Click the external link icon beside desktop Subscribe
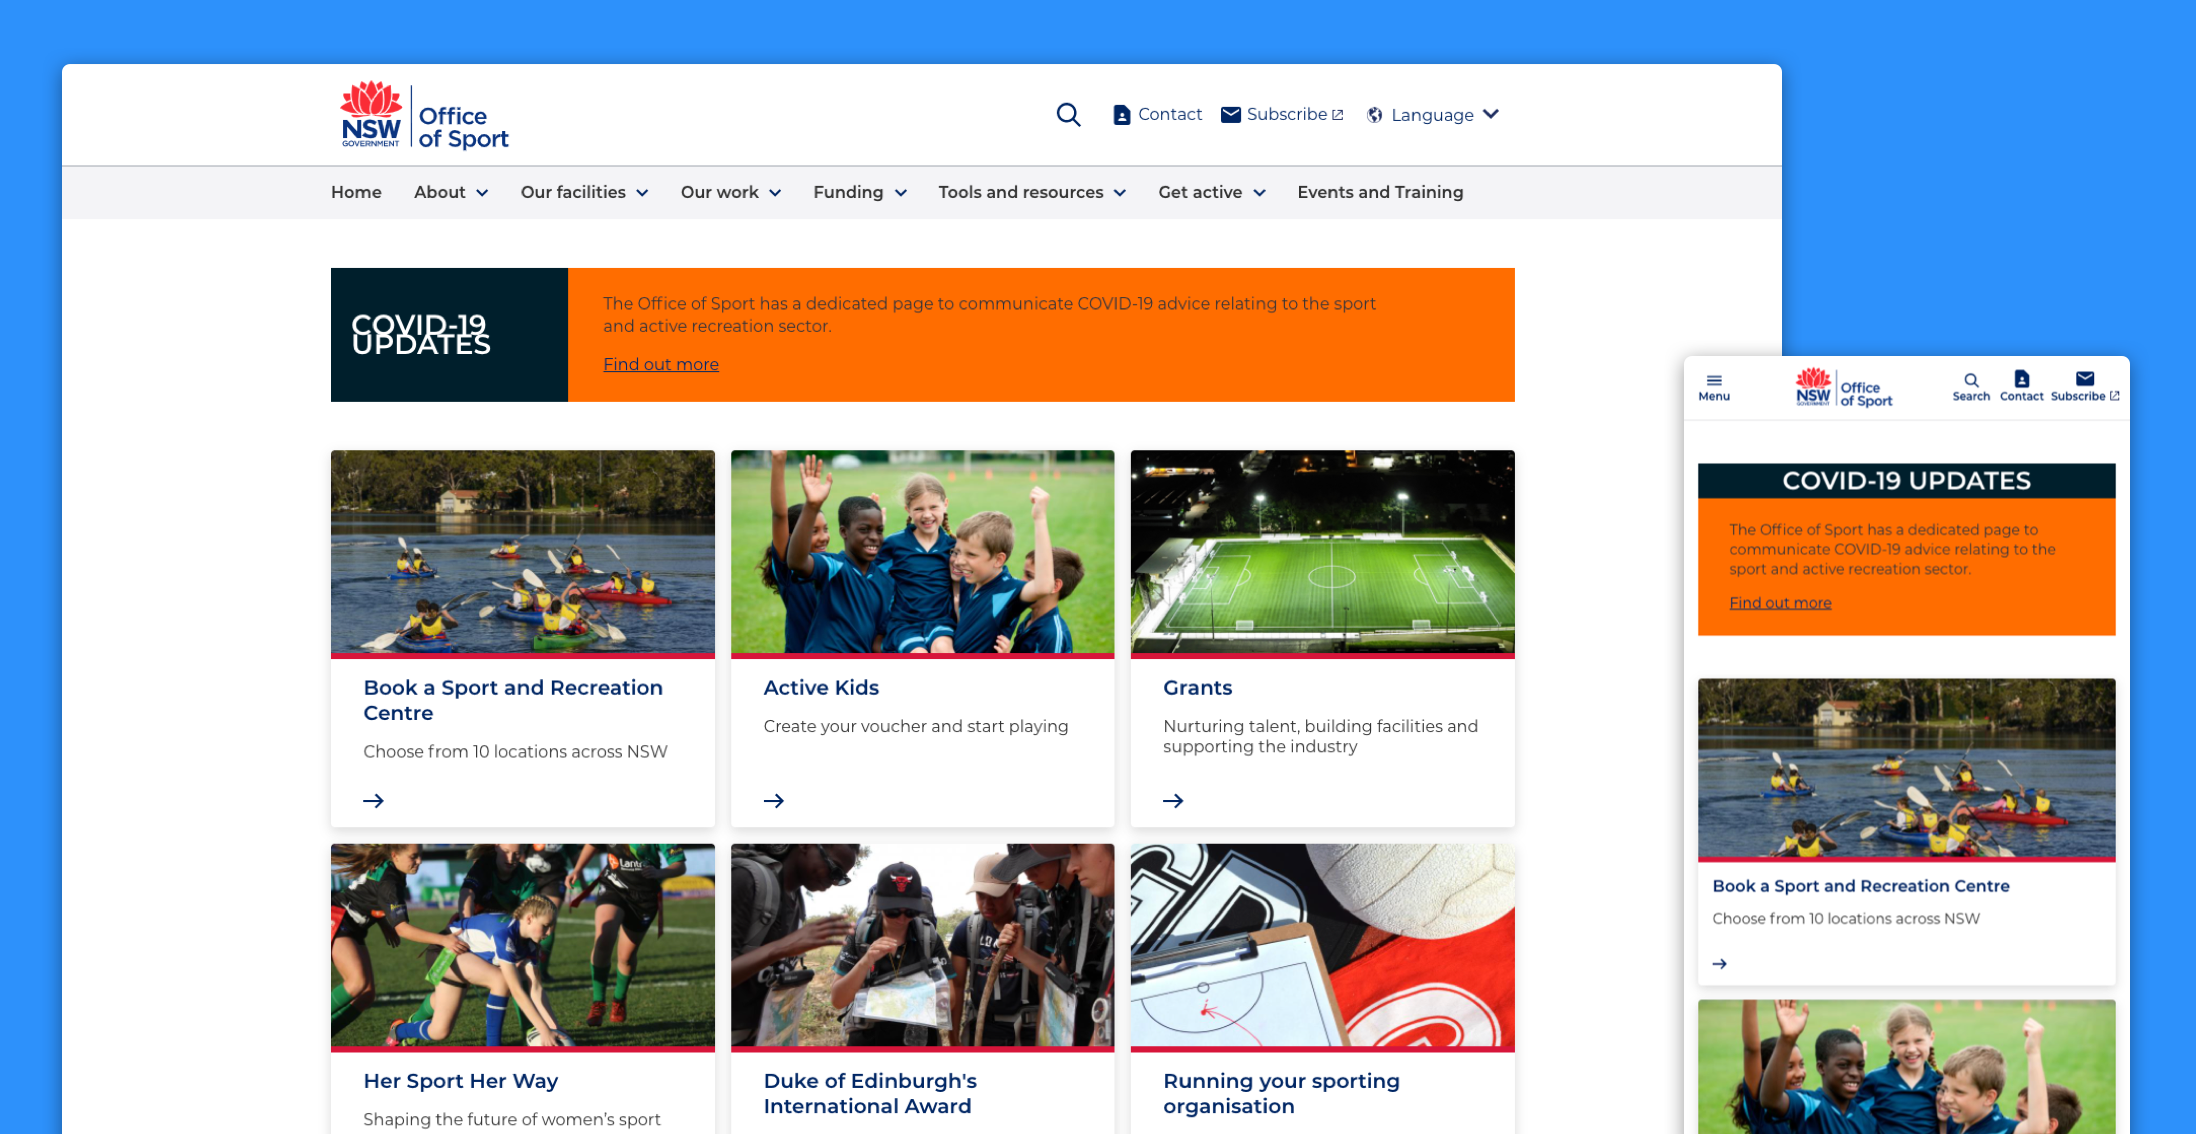The image size is (2196, 1134). pos(1337,115)
